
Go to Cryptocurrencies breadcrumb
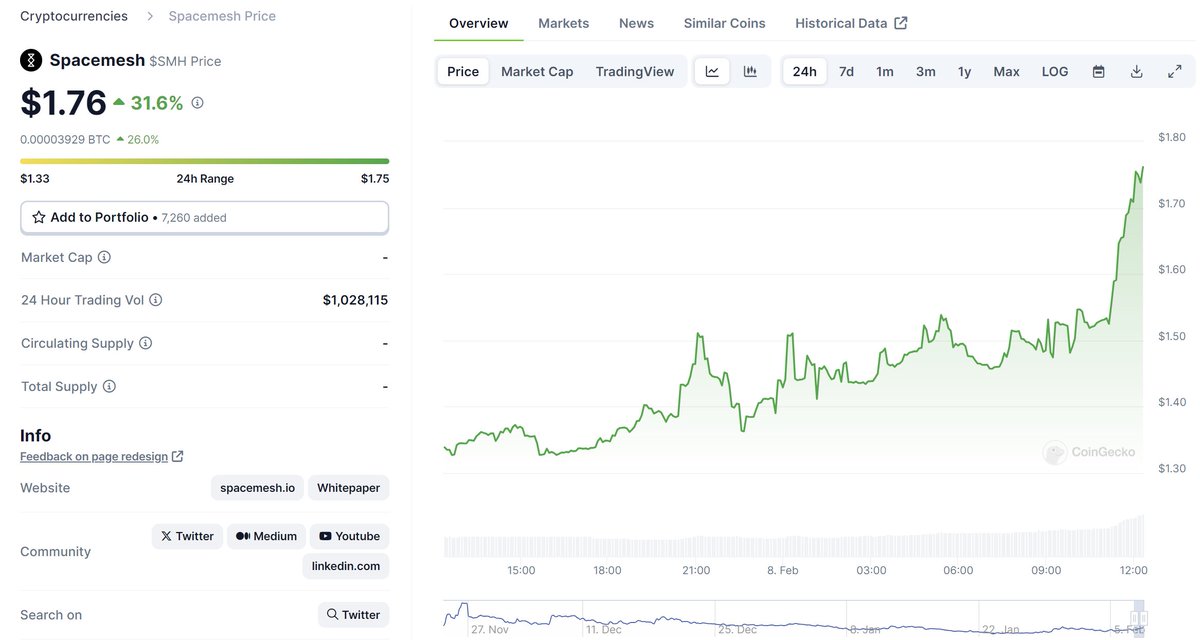pyautogui.click(x=74, y=16)
